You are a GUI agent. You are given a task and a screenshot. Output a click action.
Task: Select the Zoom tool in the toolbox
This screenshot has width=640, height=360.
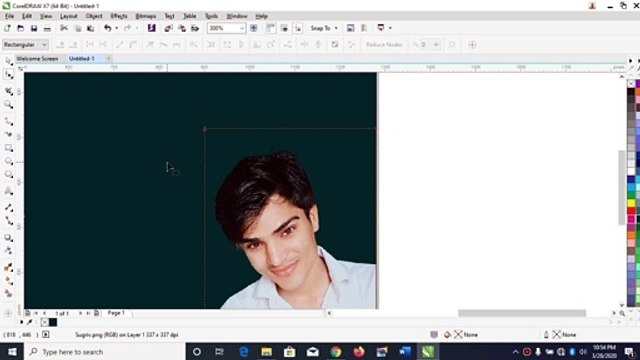(x=9, y=105)
